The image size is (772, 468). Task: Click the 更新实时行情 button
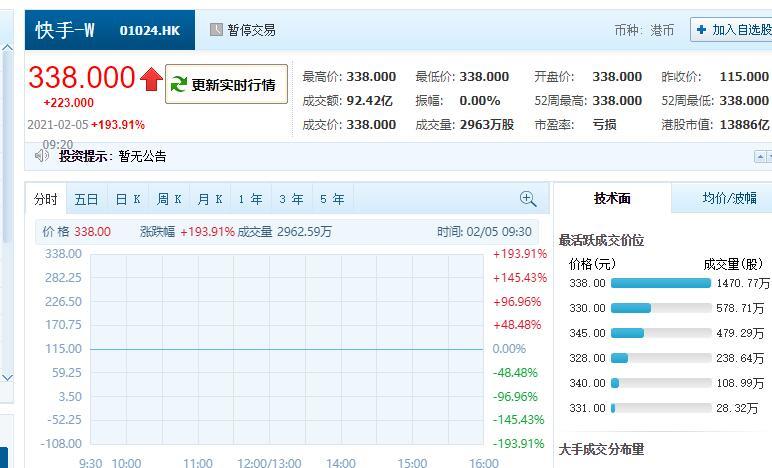pos(226,84)
